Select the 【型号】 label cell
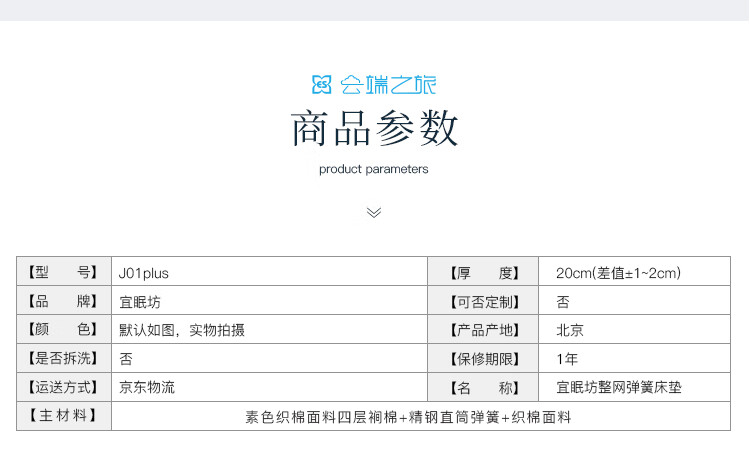This screenshot has width=750, height=465. (x=63, y=272)
